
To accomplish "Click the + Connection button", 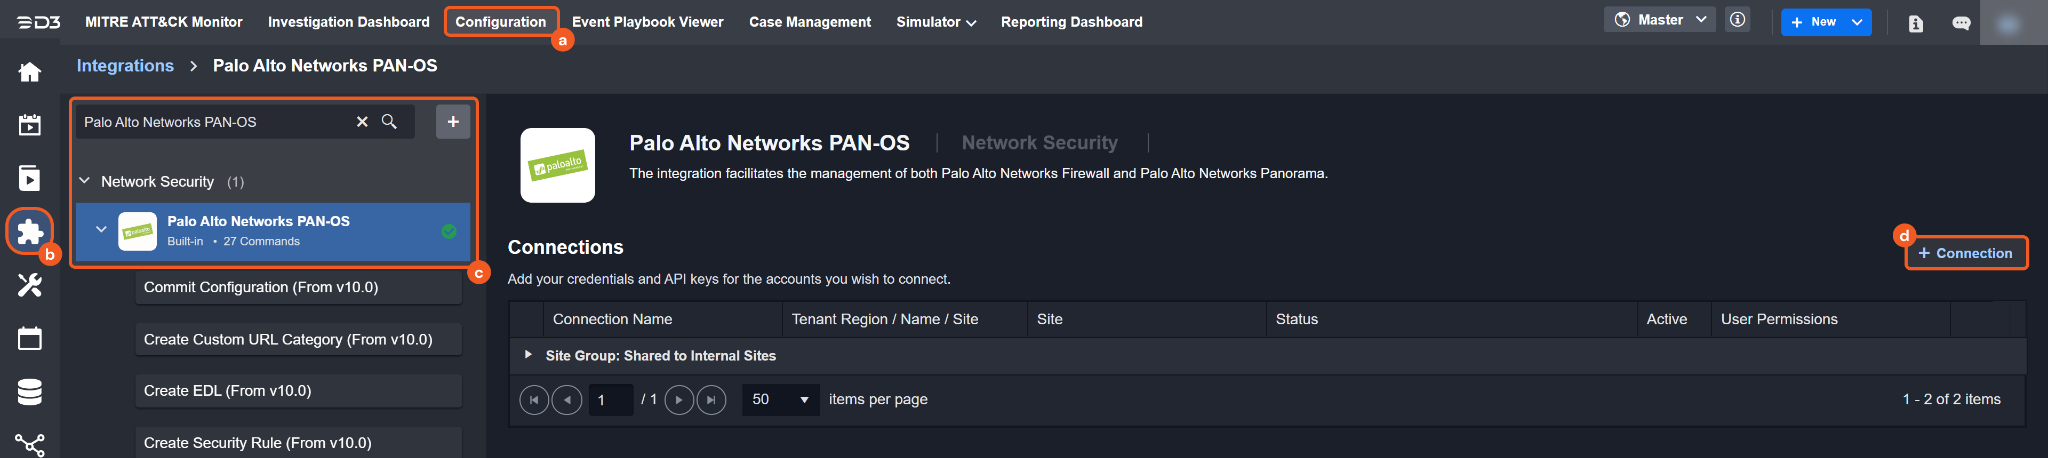I will [1965, 253].
